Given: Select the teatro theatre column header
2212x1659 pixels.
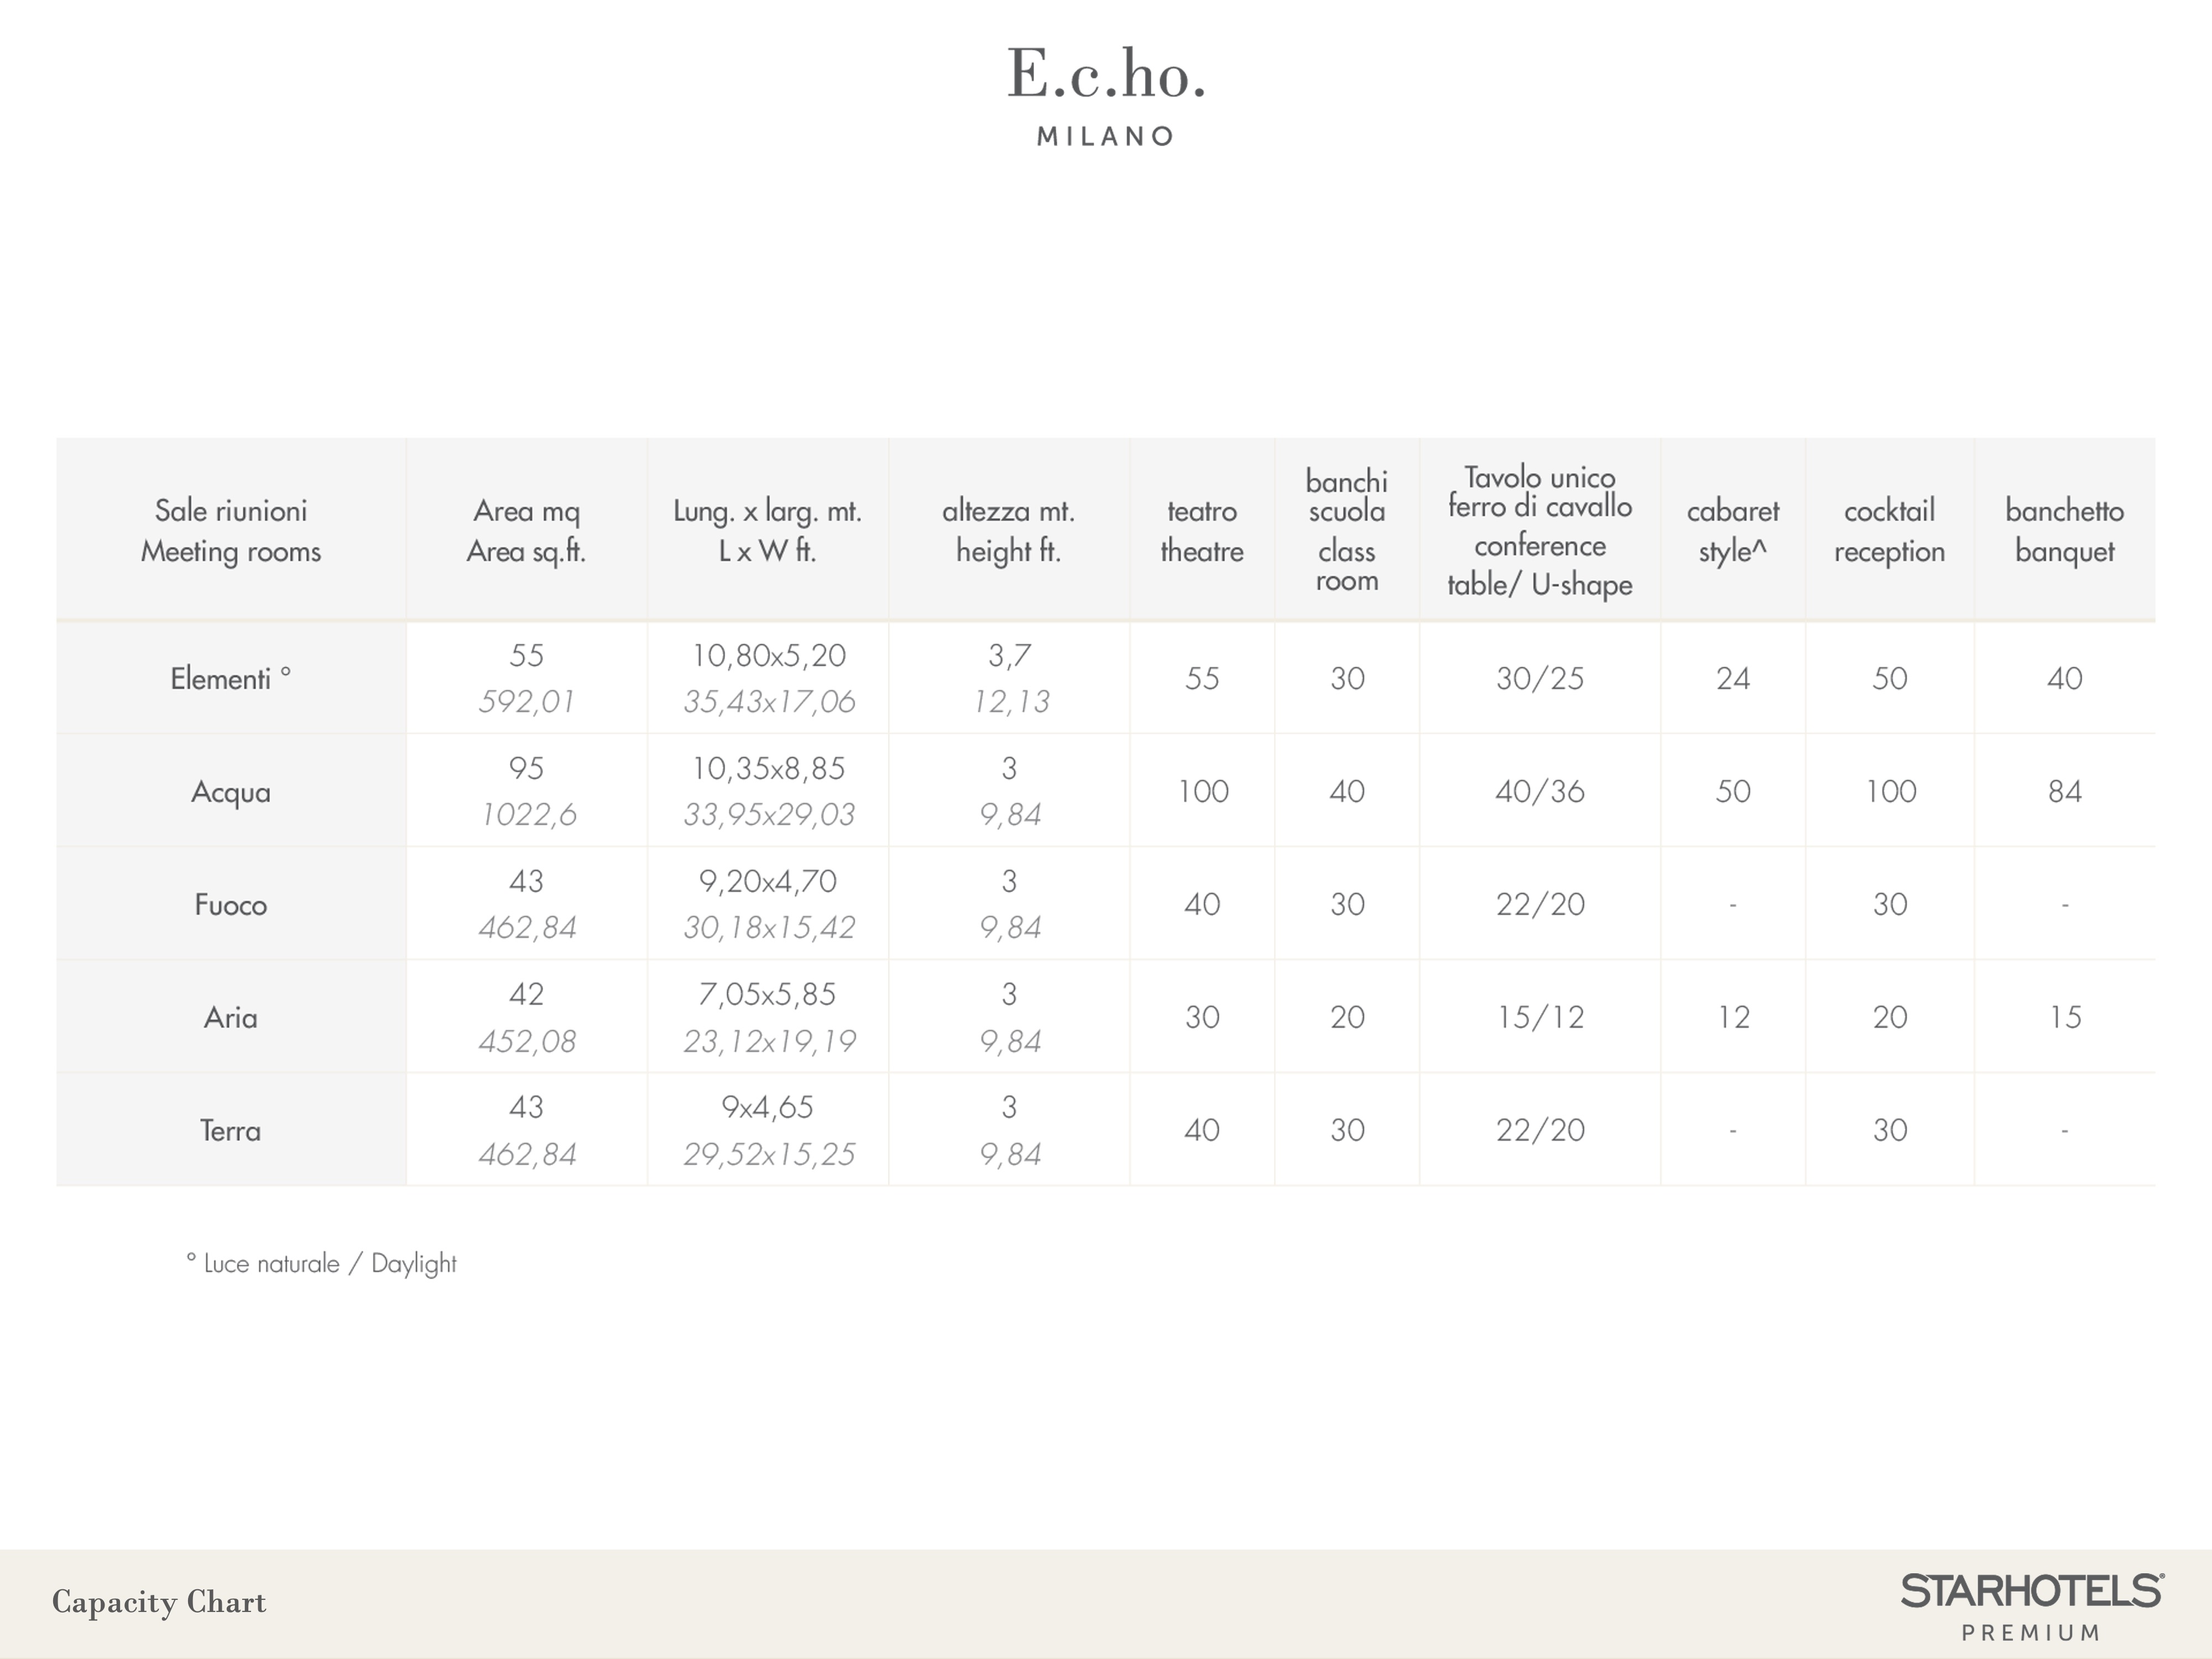Looking at the screenshot, I should (1202, 531).
